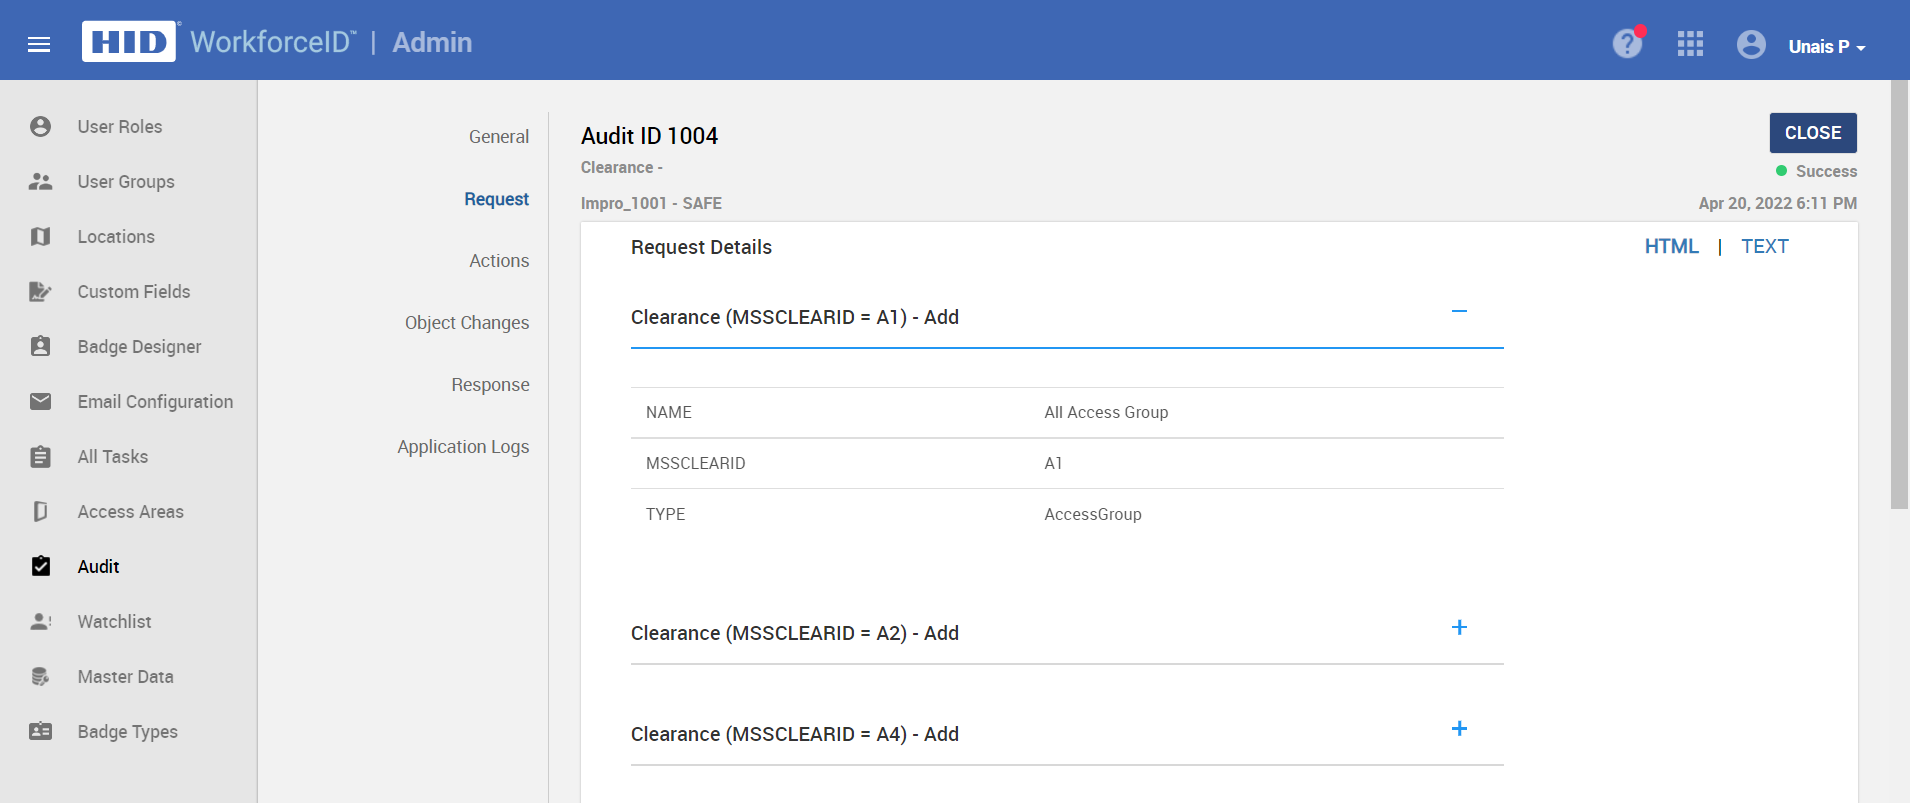Expand the Clearance A4 section
1910x803 pixels.
[1459, 728]
